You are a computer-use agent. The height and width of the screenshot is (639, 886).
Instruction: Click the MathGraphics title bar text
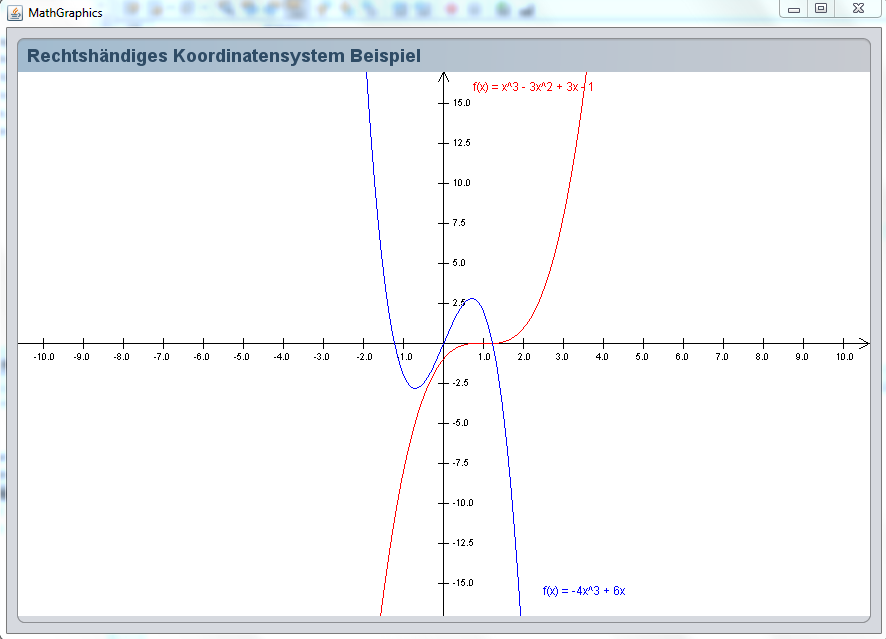[x=65, y=13]
